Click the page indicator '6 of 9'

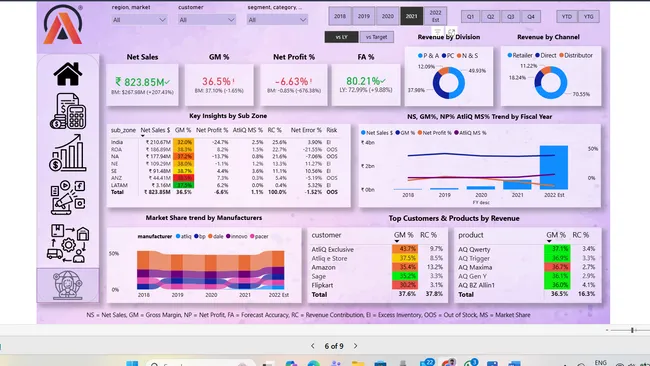334,346
